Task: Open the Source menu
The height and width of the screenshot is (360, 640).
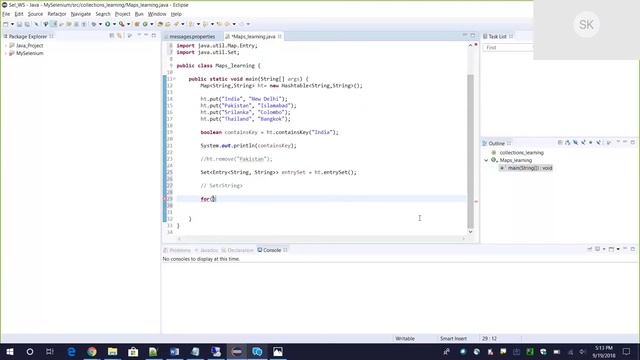Action: (35, 14)
